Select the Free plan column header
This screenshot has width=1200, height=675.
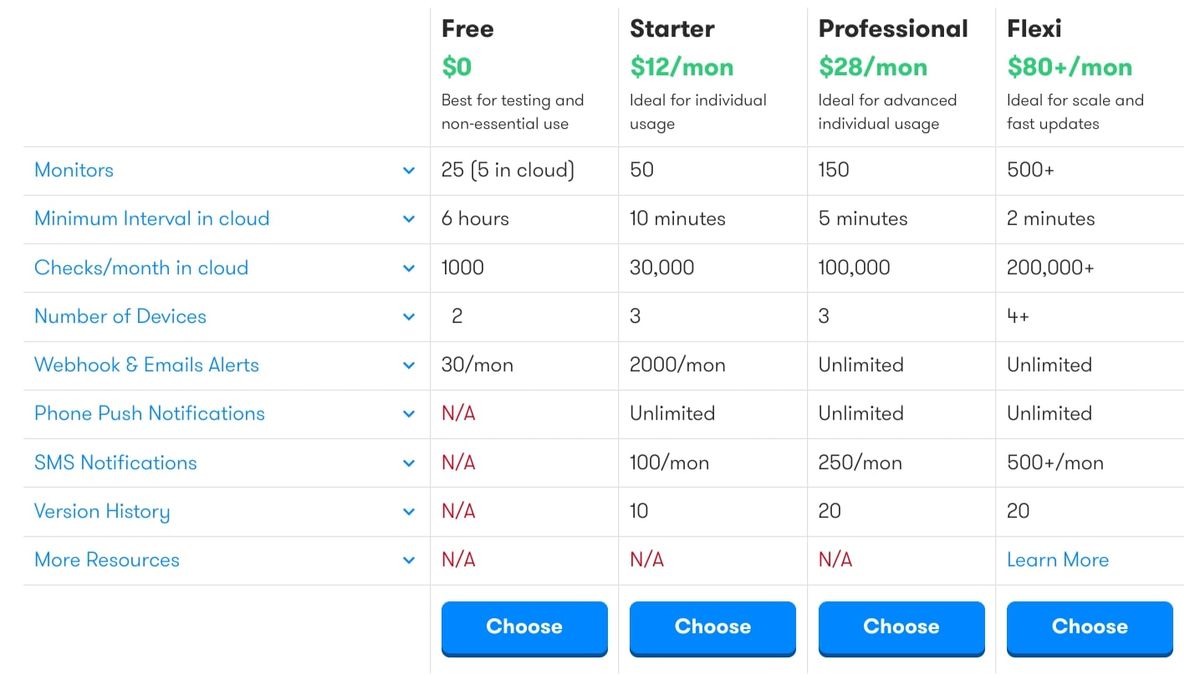point(467,29)
